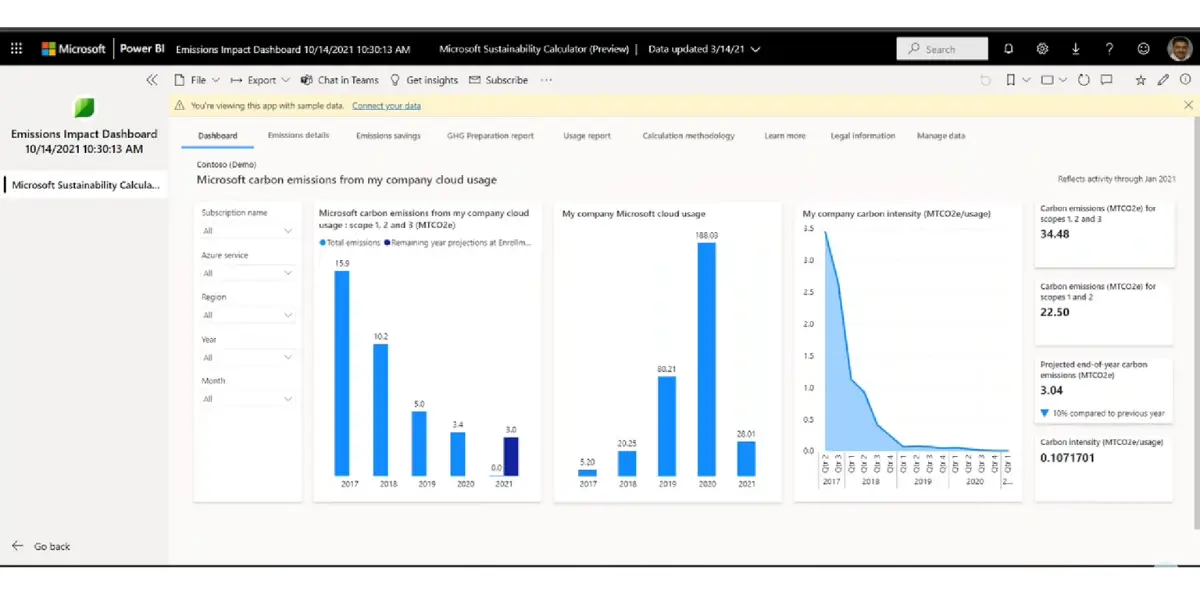Open the user profile avatar

1179,48
